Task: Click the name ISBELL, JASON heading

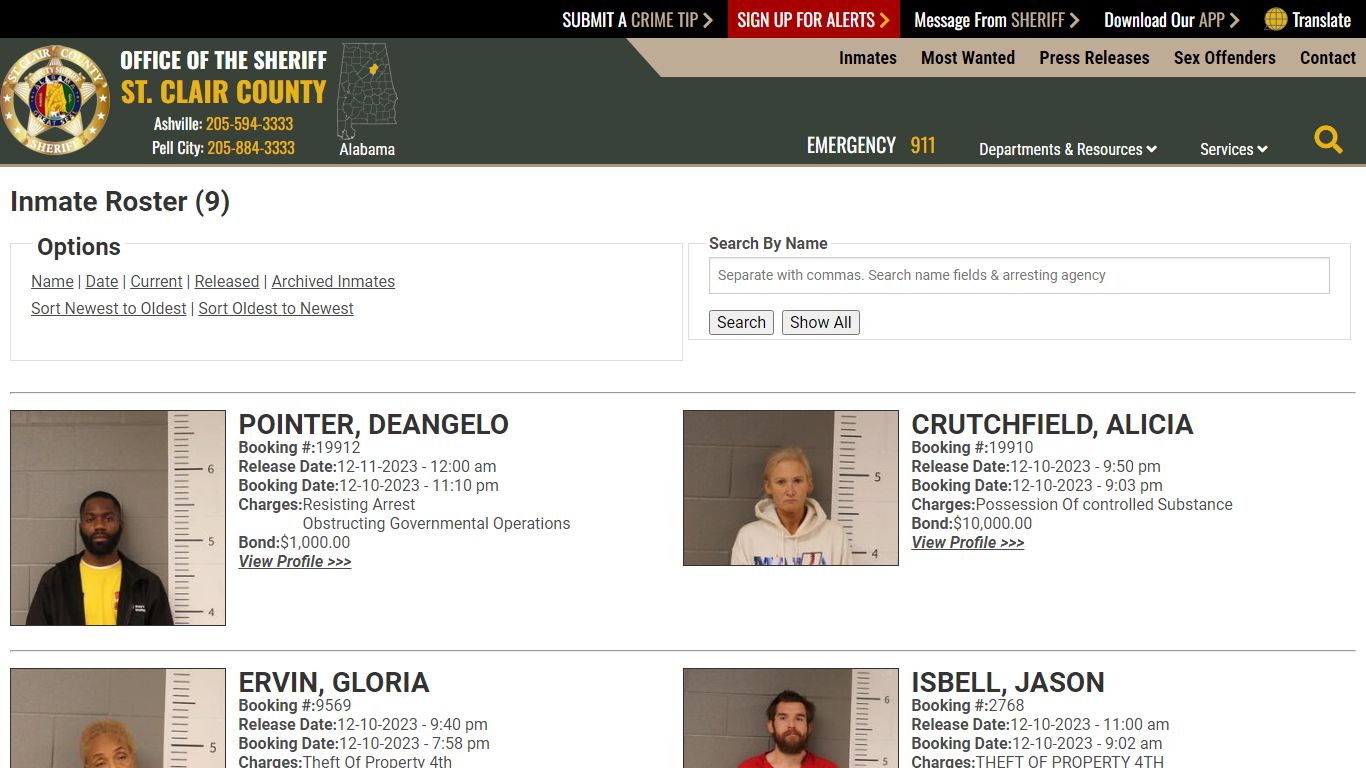Action: pyautogui.click(x=1008, y=682)
